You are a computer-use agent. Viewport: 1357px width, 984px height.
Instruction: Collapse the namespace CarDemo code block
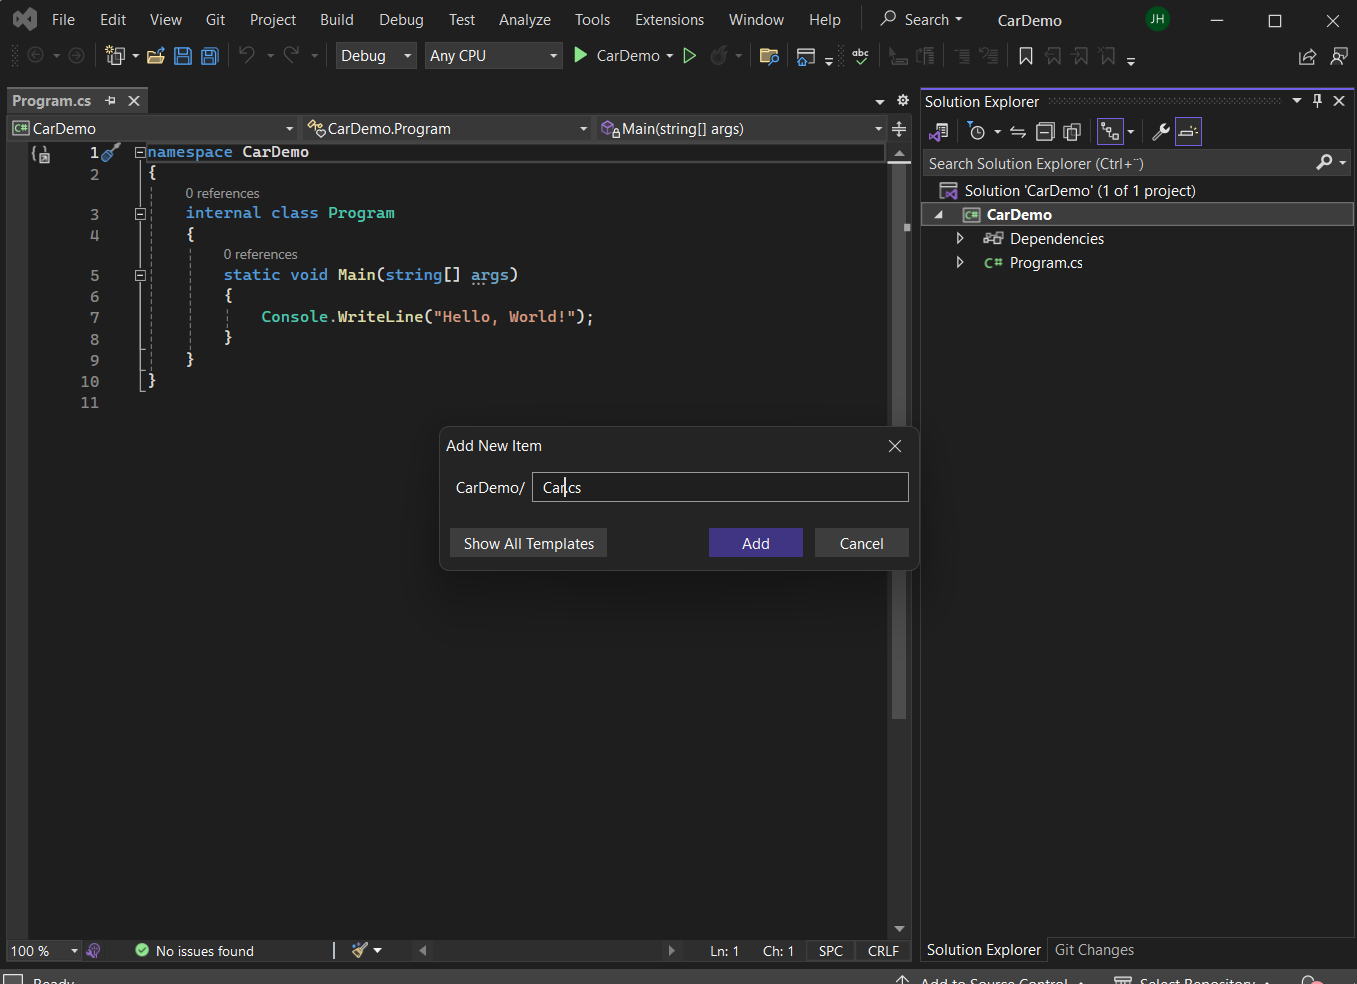[140, 152]
